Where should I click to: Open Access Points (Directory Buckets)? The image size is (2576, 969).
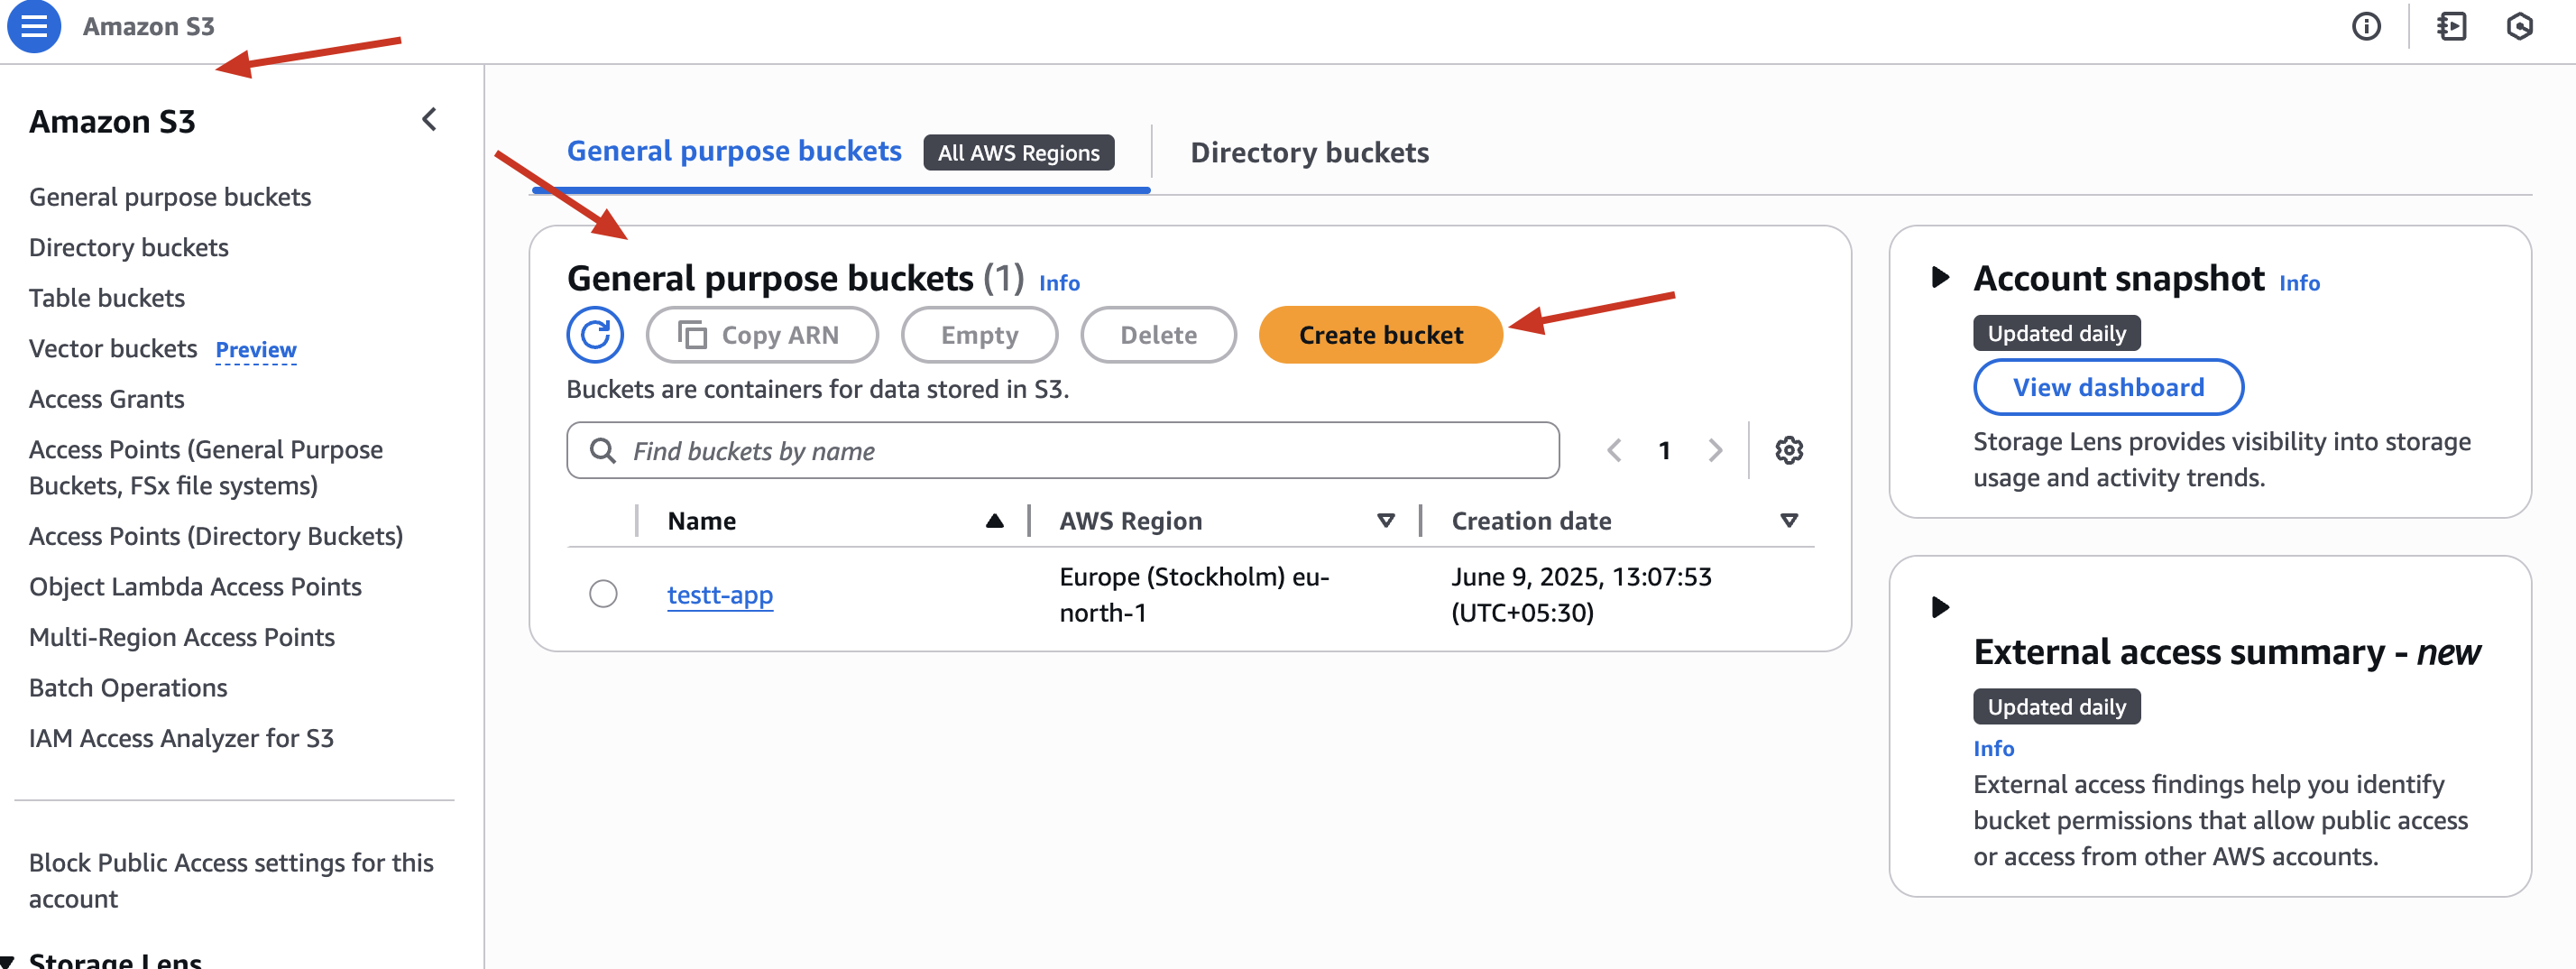(216, 537)
